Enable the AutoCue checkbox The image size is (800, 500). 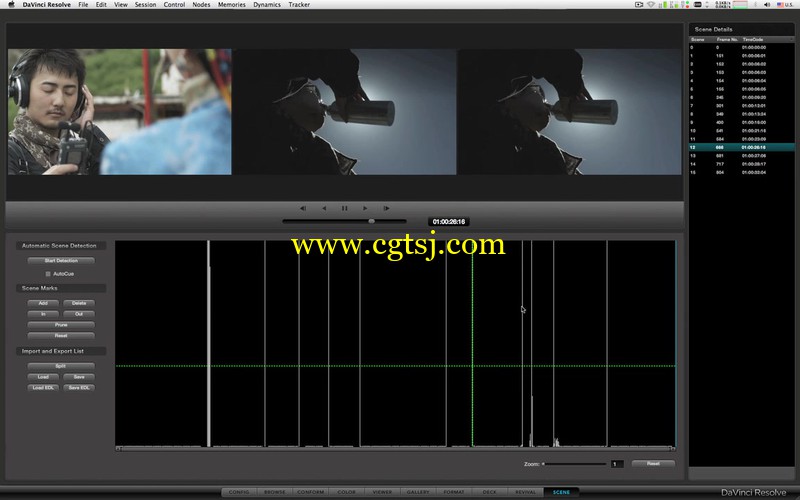(48, 274)
